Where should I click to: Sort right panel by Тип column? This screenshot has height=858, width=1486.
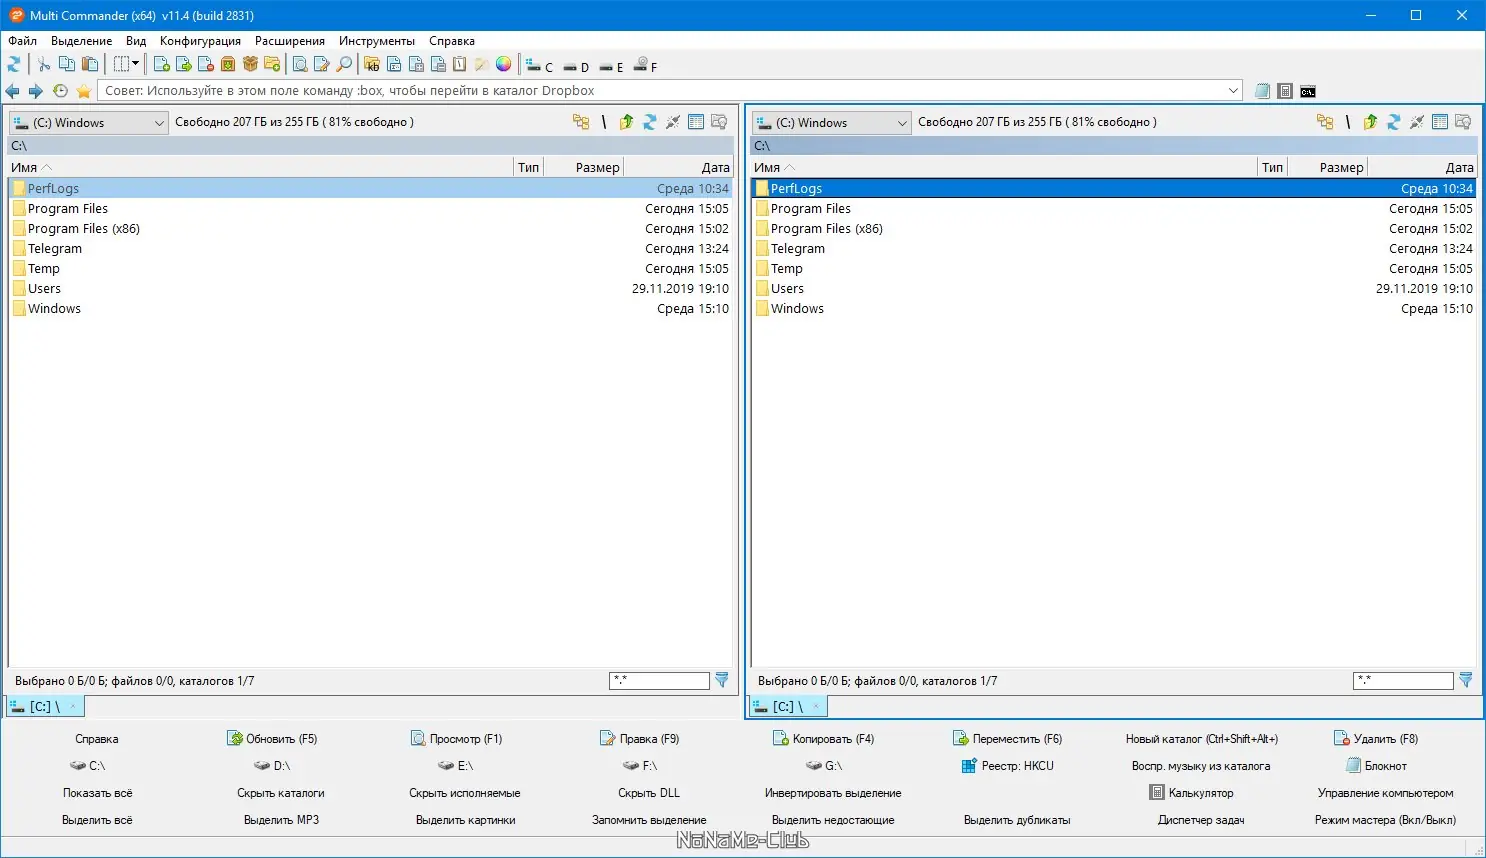1272,167
